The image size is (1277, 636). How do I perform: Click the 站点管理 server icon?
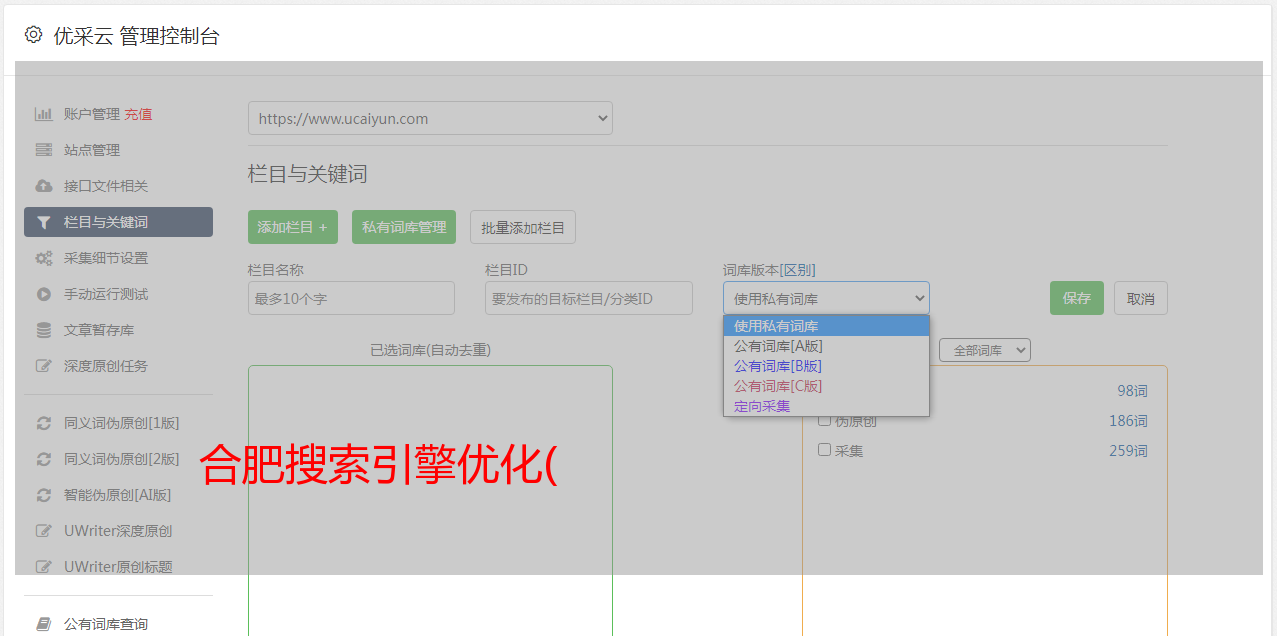43,150
